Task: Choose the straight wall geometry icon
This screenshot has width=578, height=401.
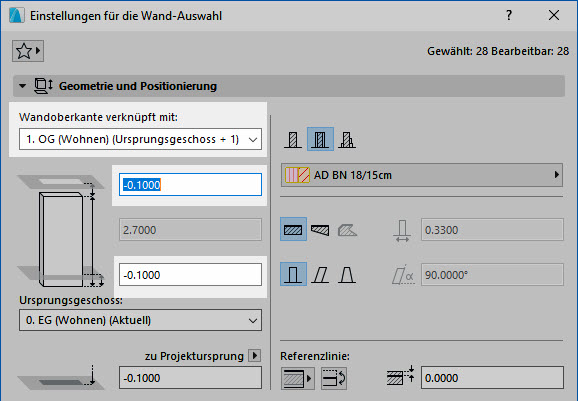Action: click(x=293, y=229)
